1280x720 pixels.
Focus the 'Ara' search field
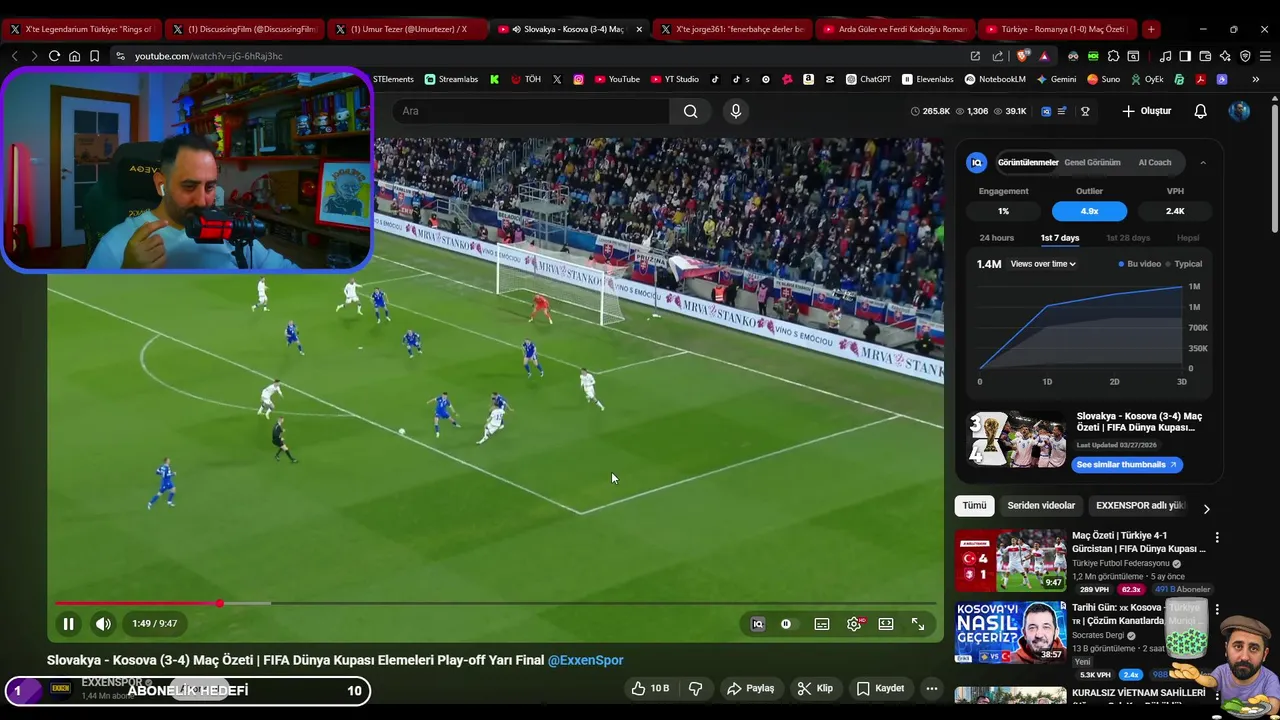pos(533,111)
